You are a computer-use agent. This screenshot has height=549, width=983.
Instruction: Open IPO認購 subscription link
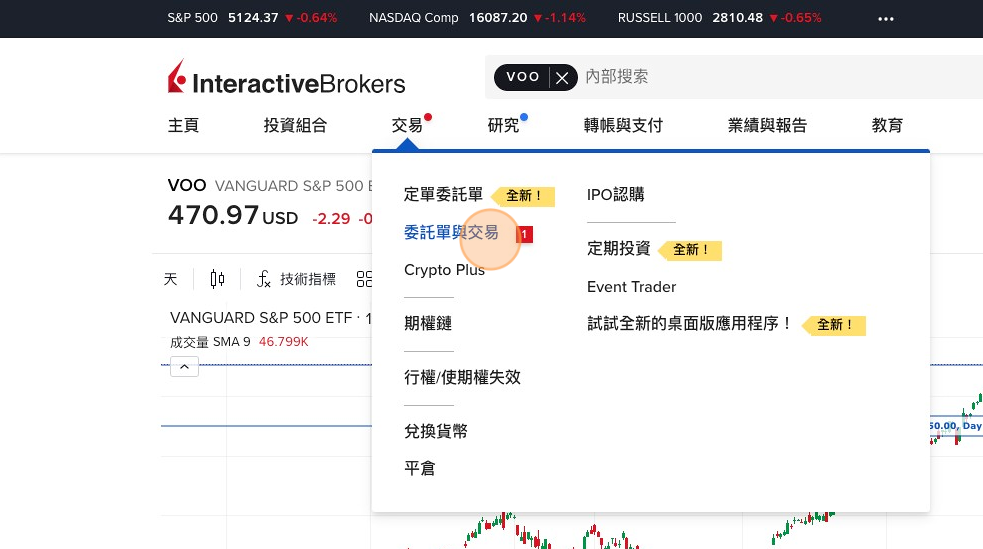click(615, 195)
